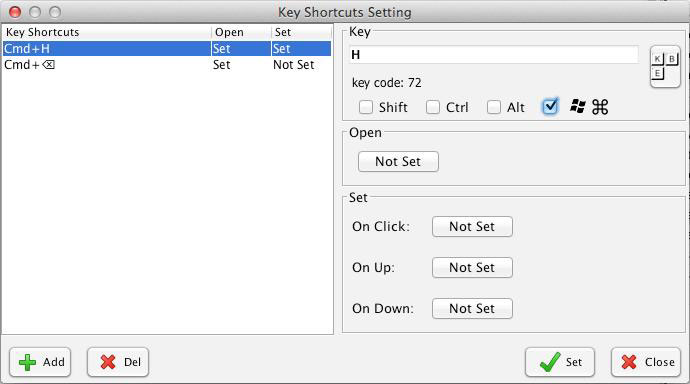Click the red X Close icon
690x384 pixels.
[x=629, y=362]
